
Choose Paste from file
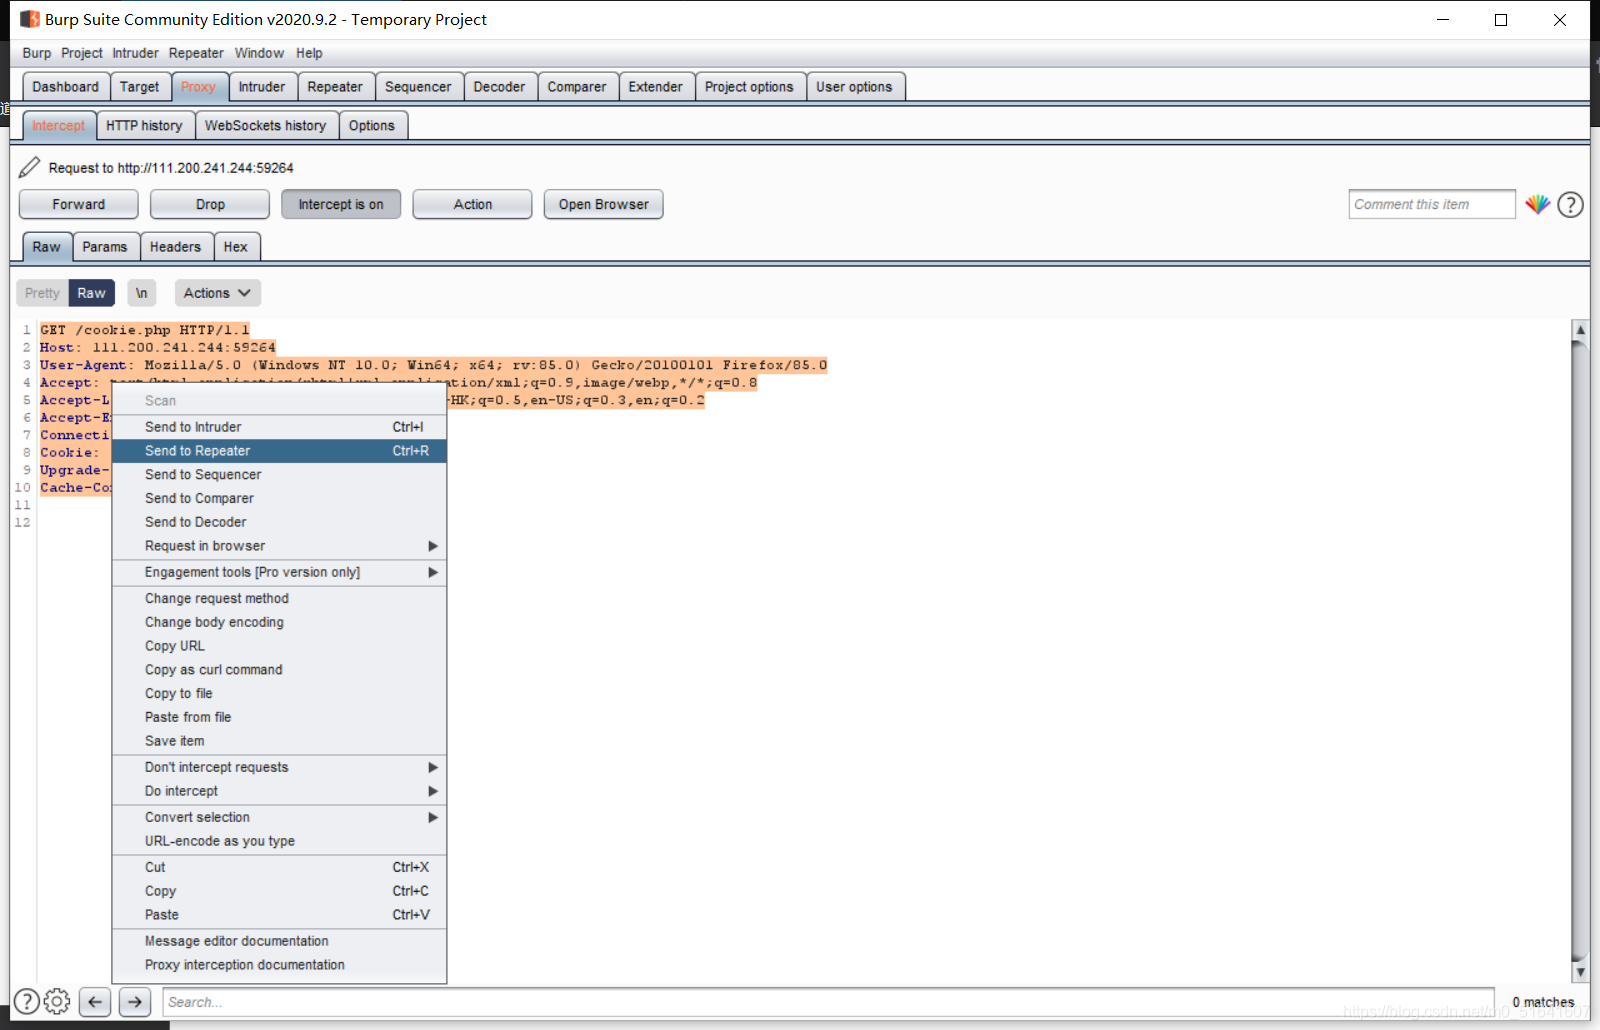point(279,717)
